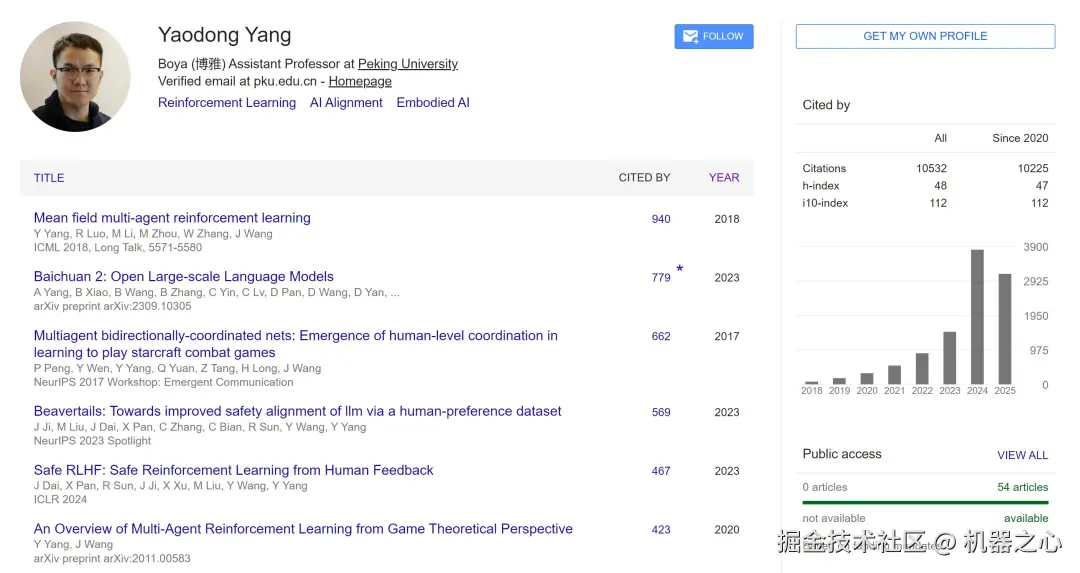Select the Embodied AI interest tag

(x=433, y=103)
